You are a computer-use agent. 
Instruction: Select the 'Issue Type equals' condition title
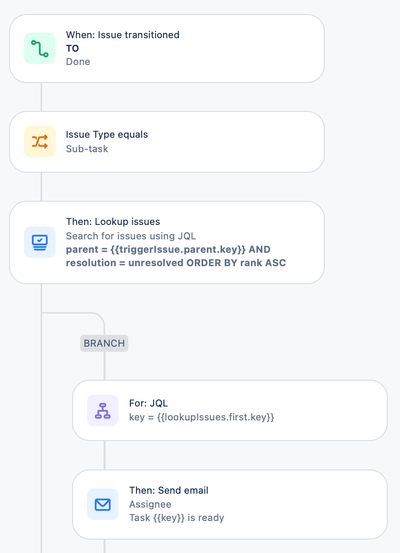coord(107,134)
